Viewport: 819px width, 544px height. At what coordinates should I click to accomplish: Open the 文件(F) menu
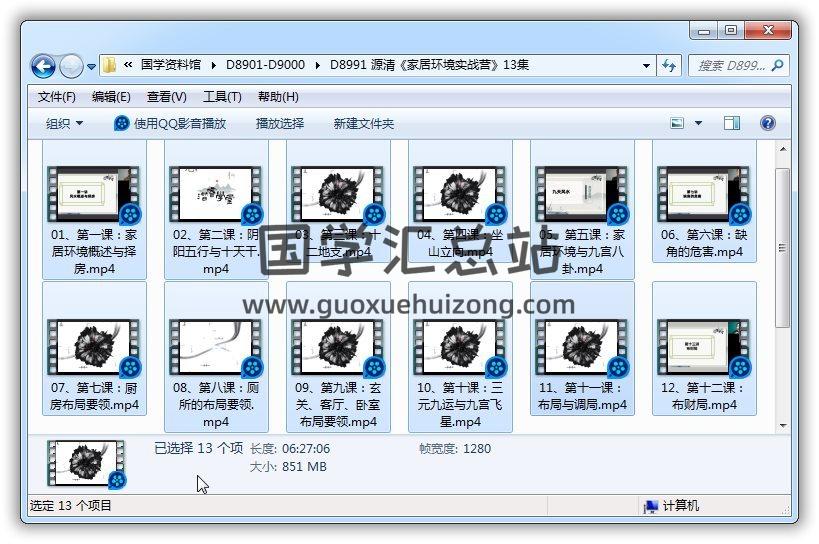(56, 97)
